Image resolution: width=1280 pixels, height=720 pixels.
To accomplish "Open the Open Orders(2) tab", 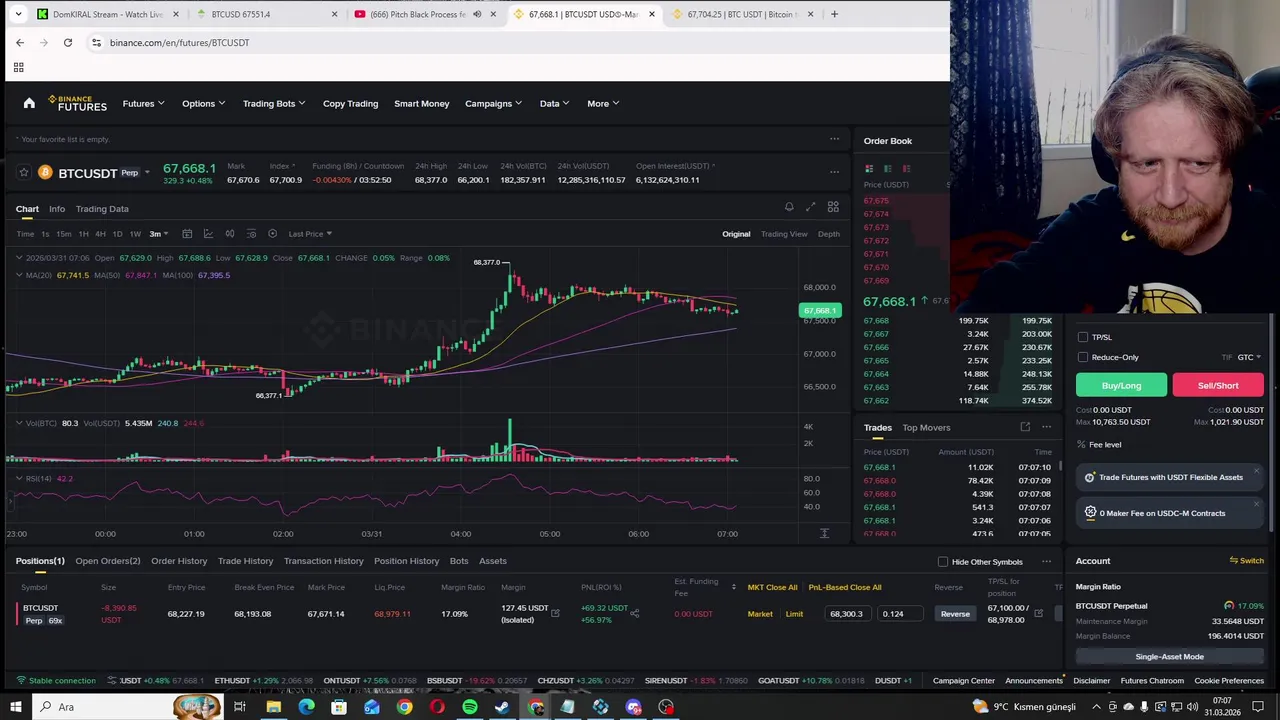I will pyautogui.click(x=108, y=561).
